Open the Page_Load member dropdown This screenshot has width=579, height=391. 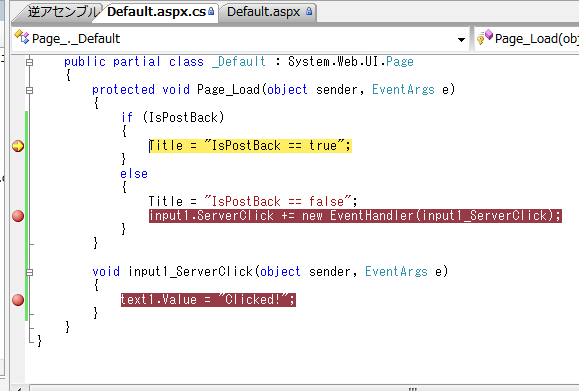point(528,39)
